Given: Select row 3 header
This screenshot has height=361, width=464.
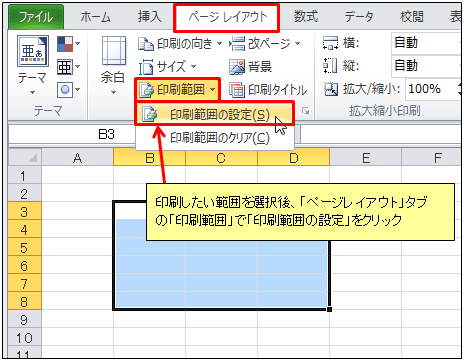Looking at the screenshot, I should [x=25, y=211].
